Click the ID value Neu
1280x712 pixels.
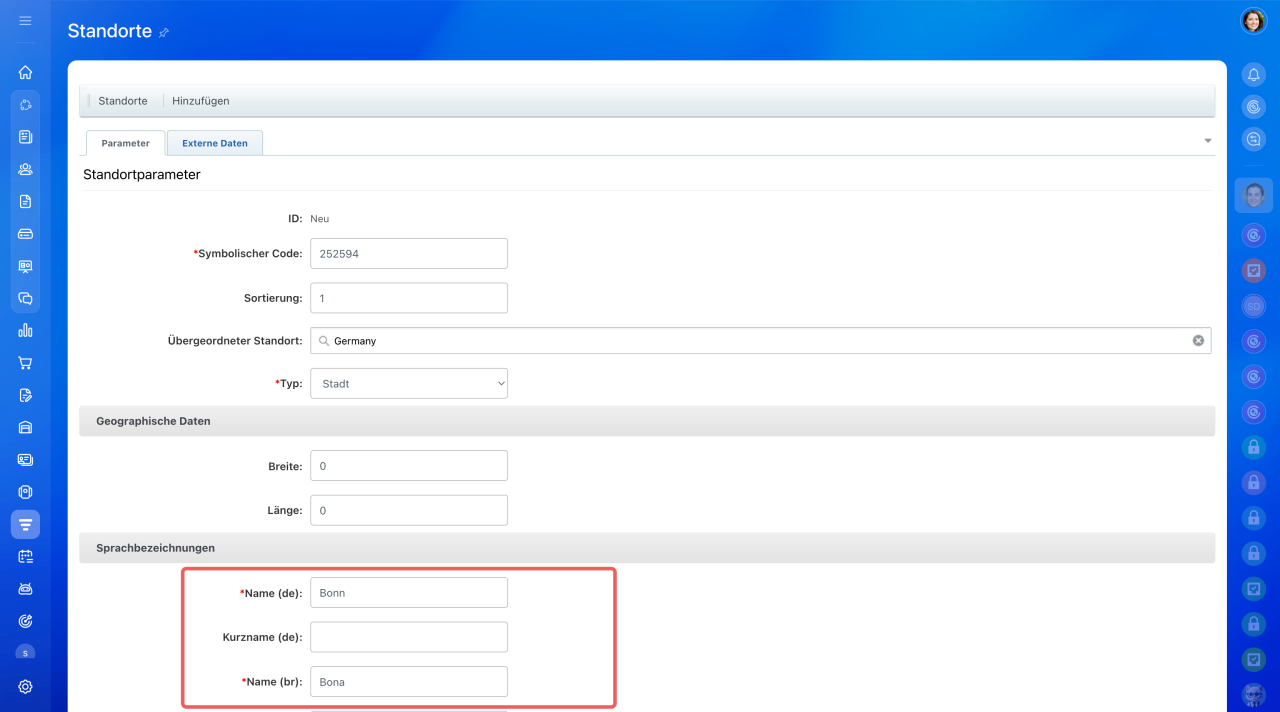point(319,218)
